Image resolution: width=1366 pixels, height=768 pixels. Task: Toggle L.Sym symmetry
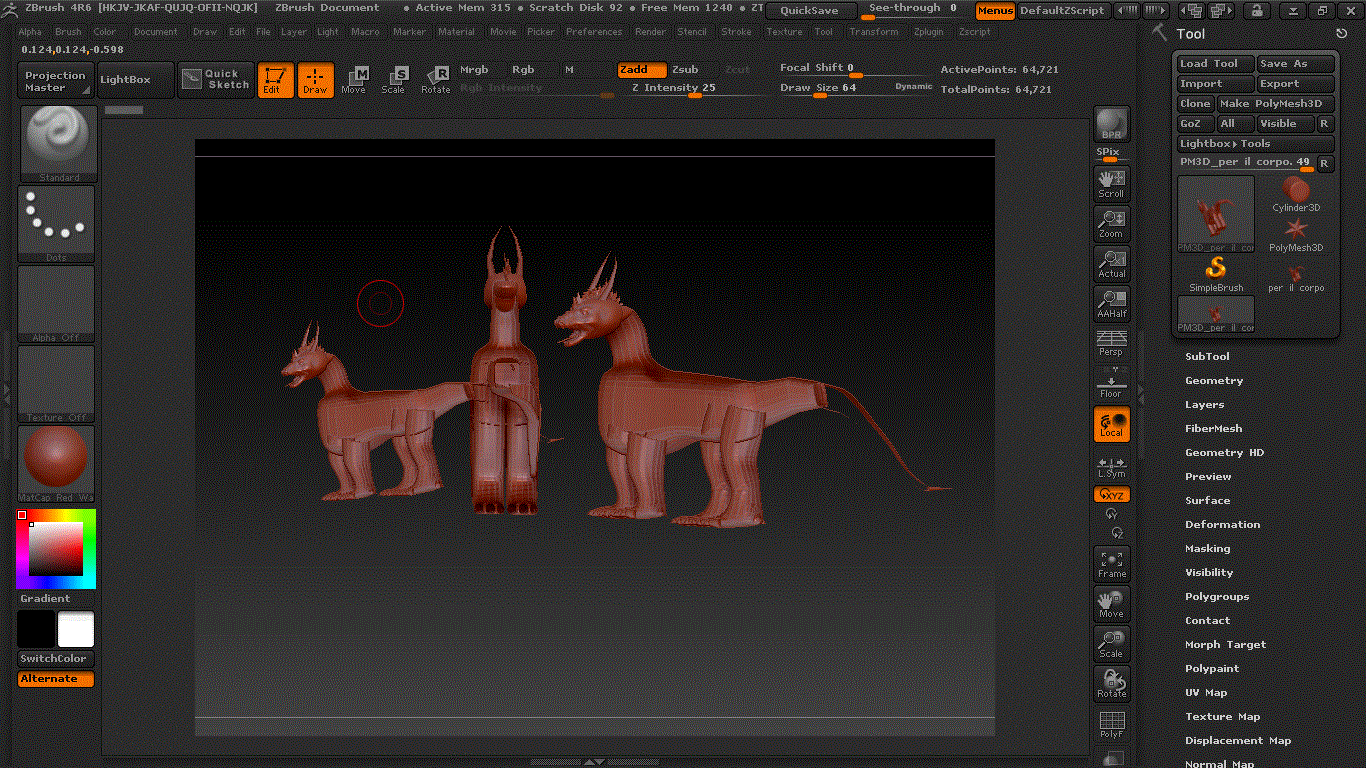pos(1112,467)
